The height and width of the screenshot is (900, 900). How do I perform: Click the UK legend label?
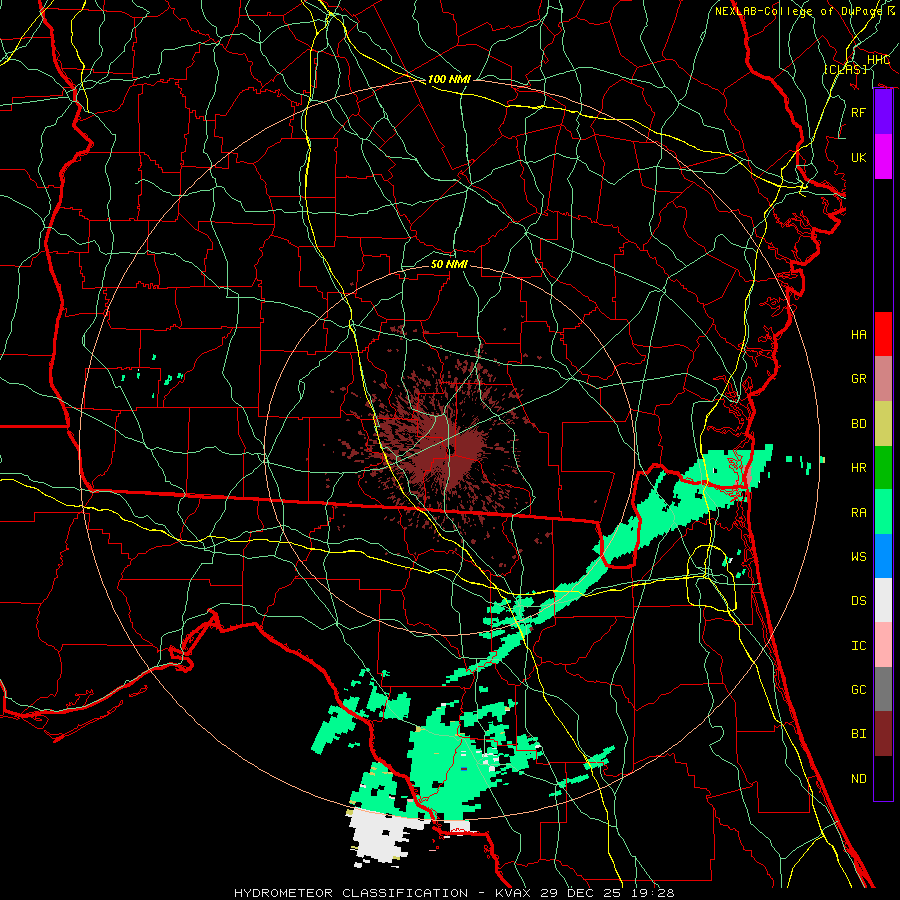(x=858, y=157)
